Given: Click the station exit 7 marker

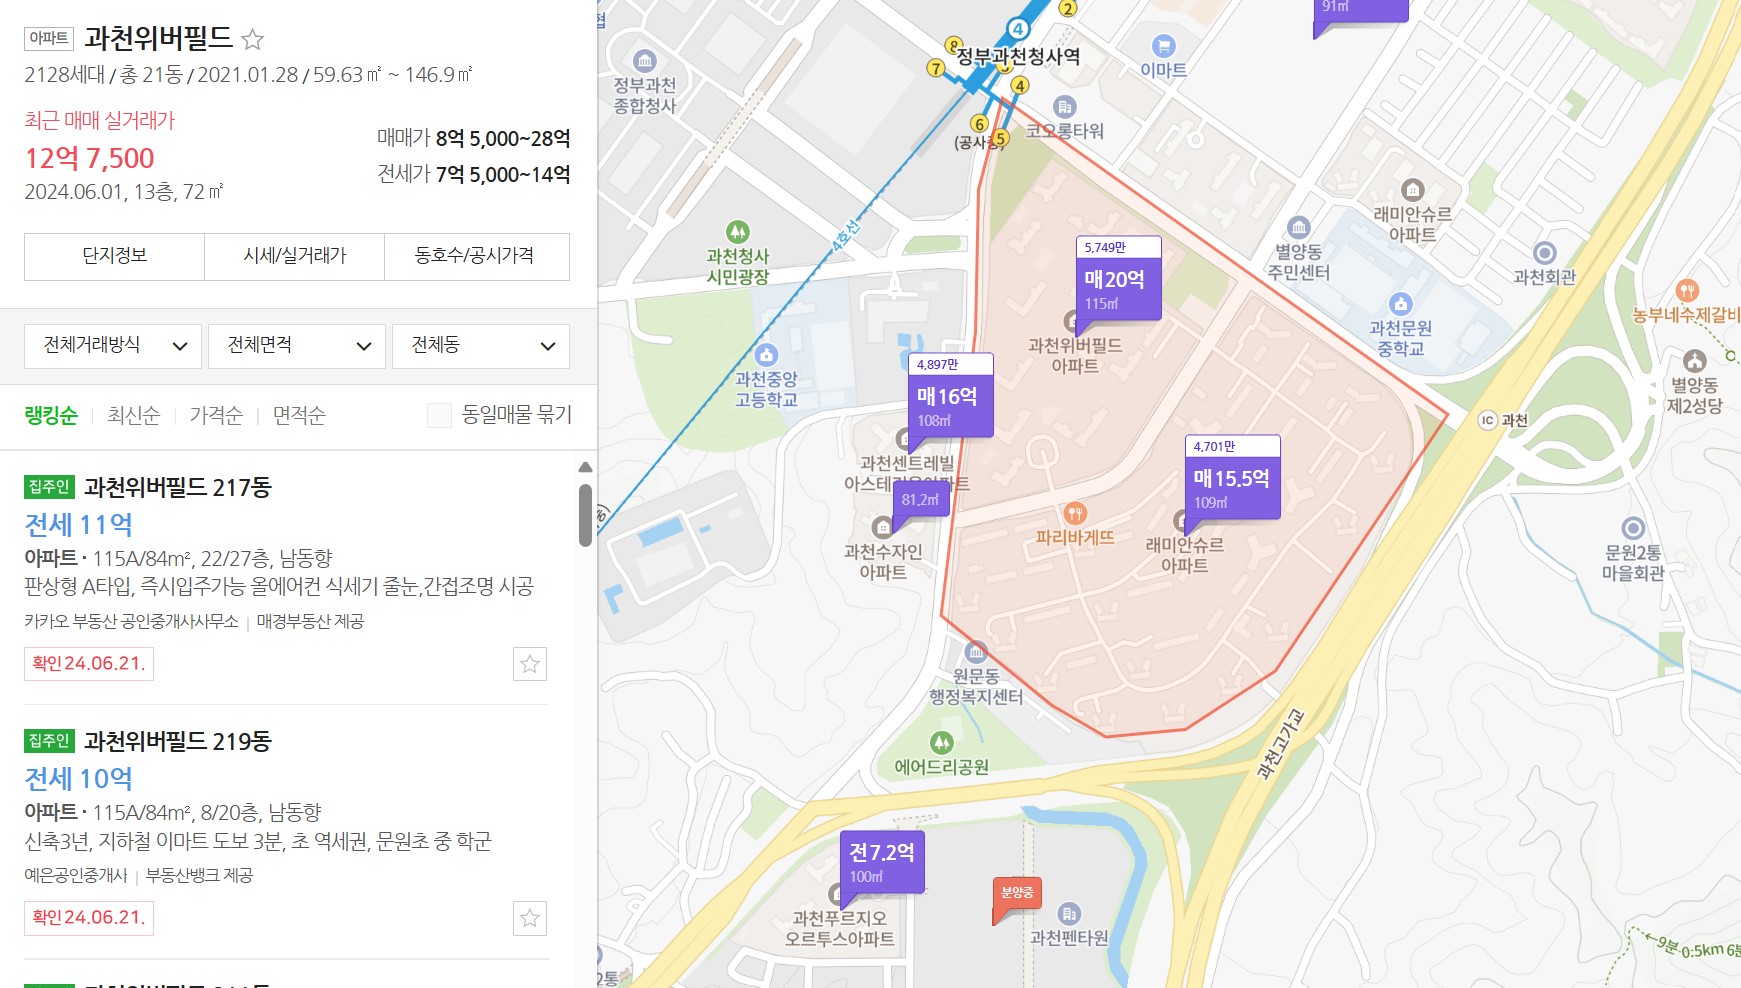Looking at the screenshot, I should 936,68.
